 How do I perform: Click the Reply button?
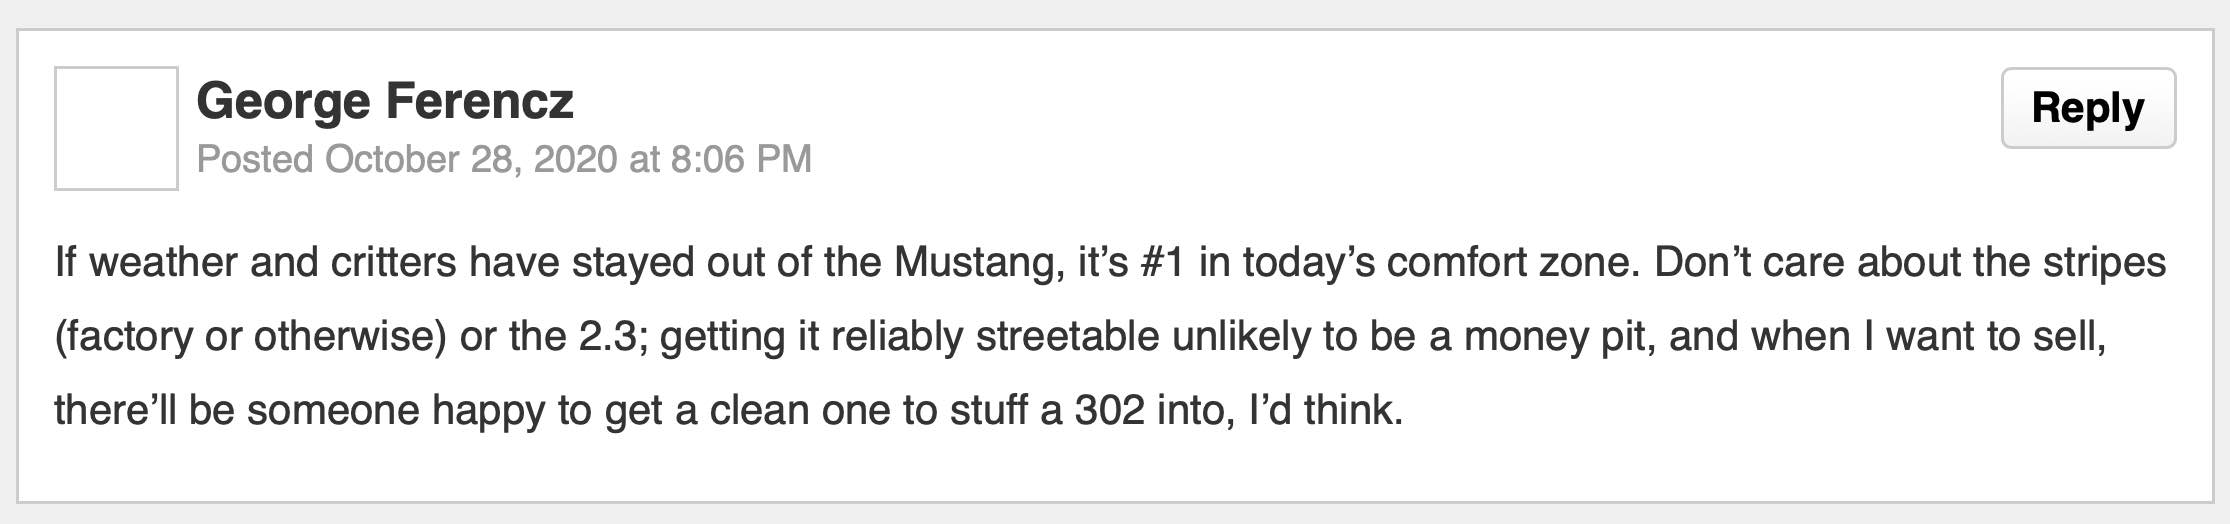pyautogui.click(x=2088, y=108)
